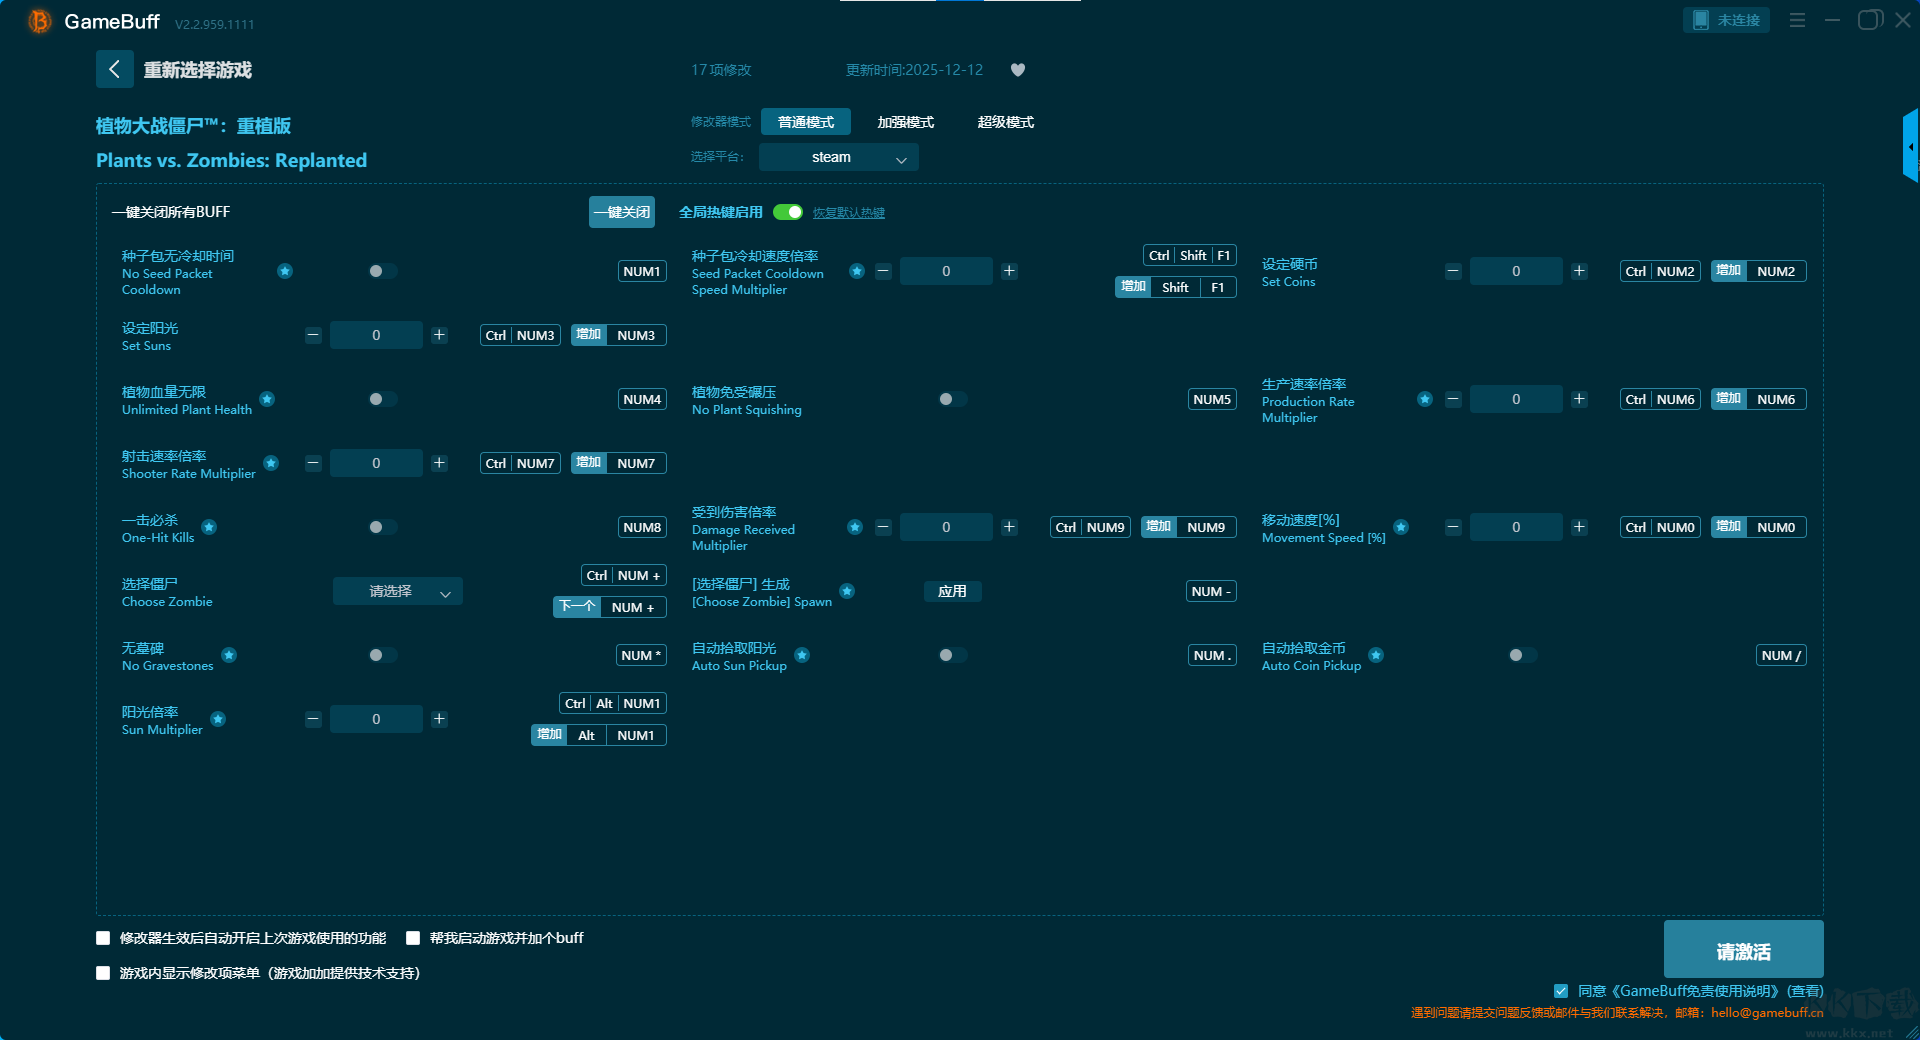
Task: Enable Unlimited Plant Health switch
Action: (382, 399)
